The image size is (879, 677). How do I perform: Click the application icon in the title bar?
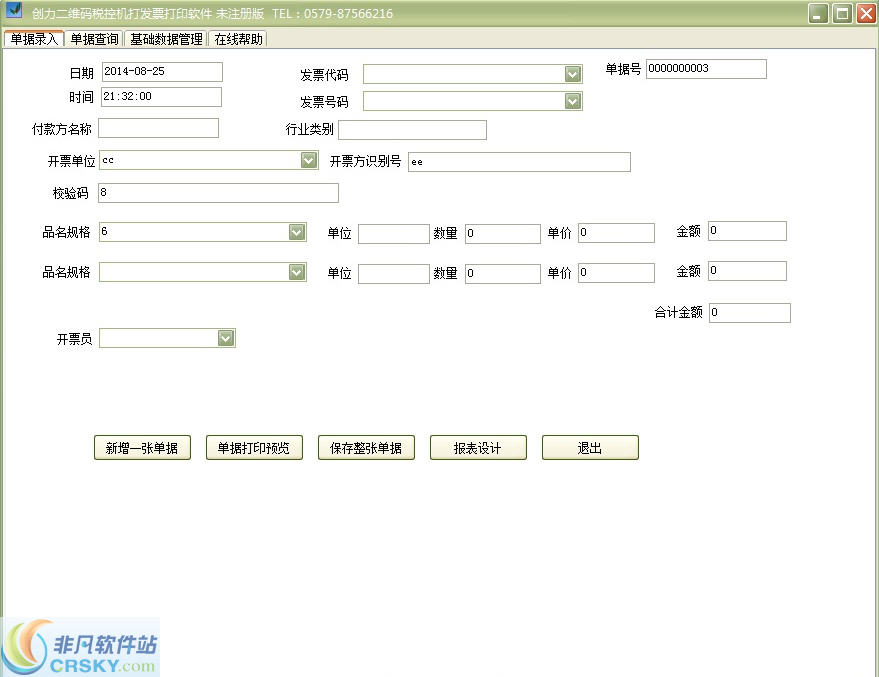(13, 12)
